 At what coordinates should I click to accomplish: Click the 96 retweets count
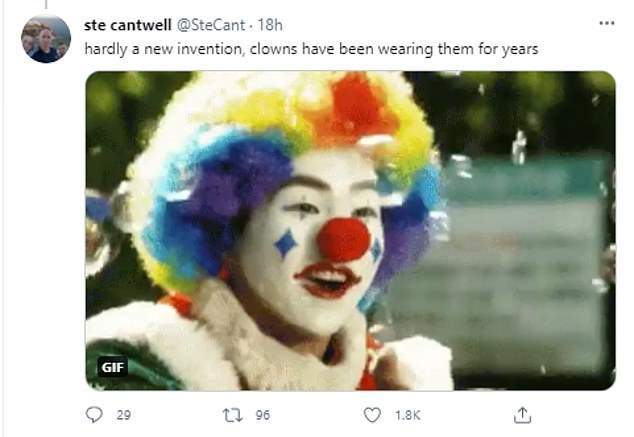pos(262,415)
